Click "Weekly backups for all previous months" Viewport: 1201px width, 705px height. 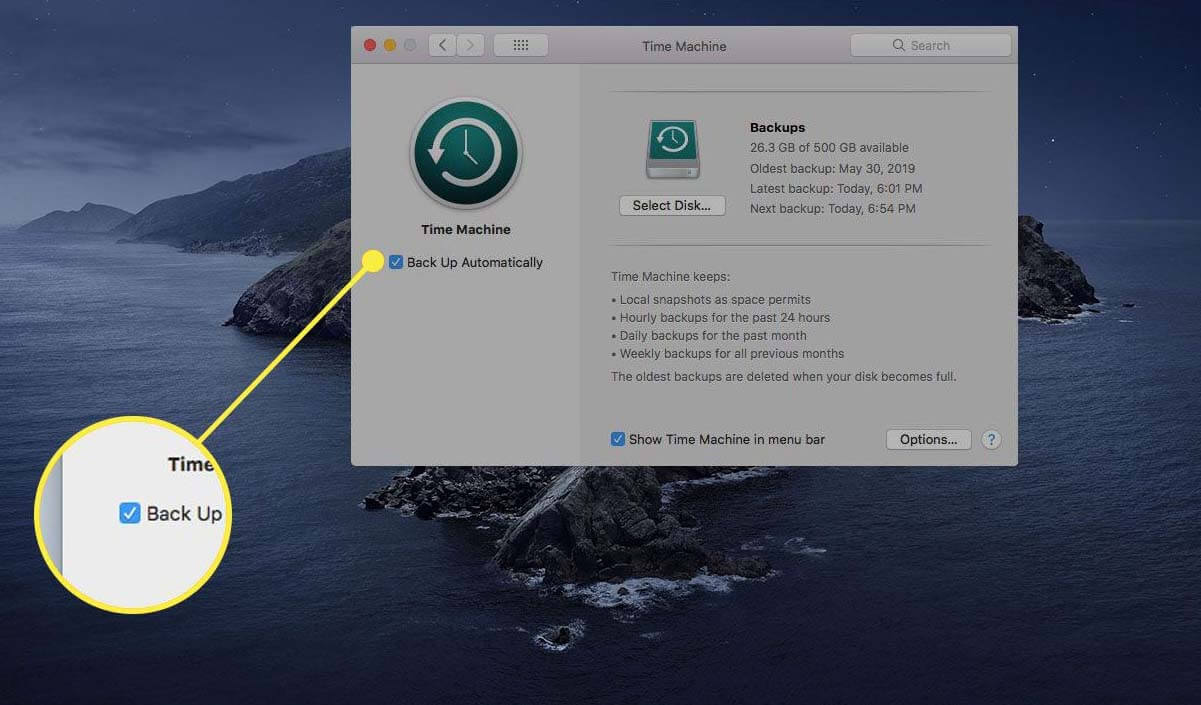731,353
